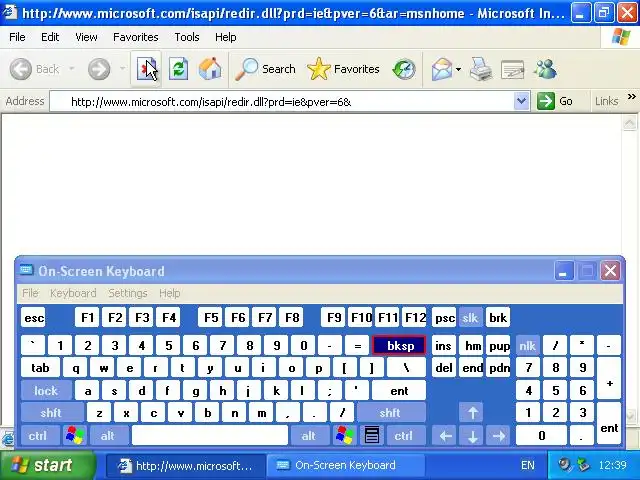Open Messenger icon in IE toolbar
This screenshot has height=480, width=640.
(545, 69)
